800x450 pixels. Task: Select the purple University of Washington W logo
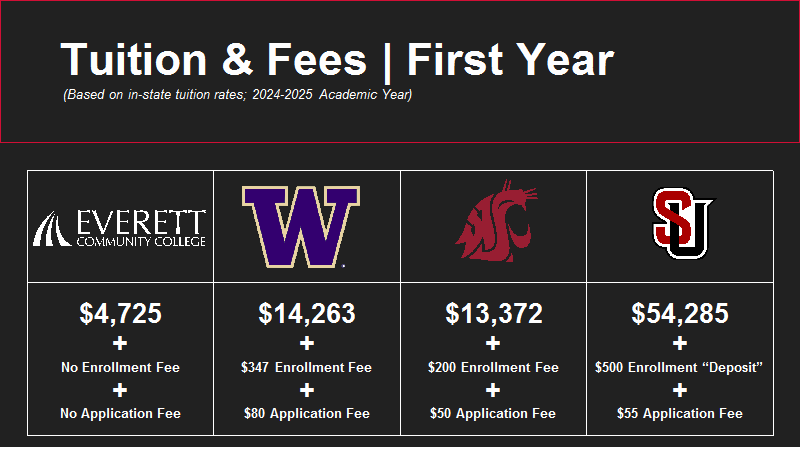tap(301, 227)
